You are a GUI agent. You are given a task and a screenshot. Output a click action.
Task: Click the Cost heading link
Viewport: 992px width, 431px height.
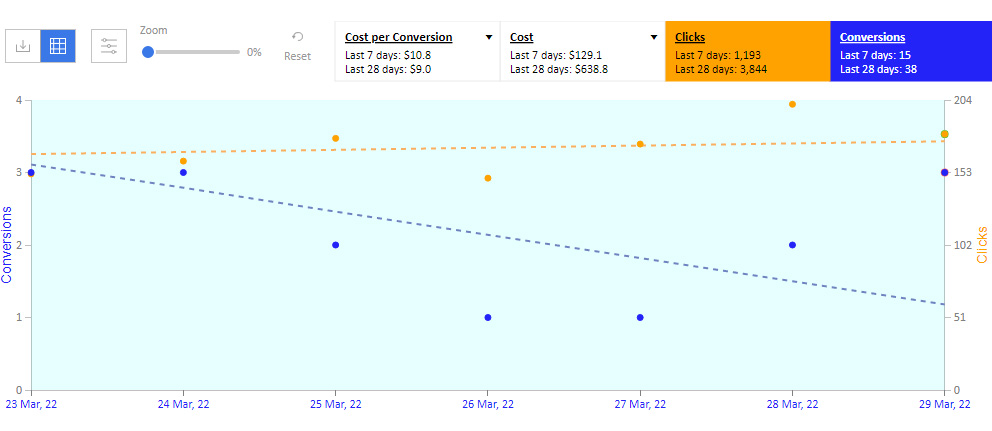521,37
